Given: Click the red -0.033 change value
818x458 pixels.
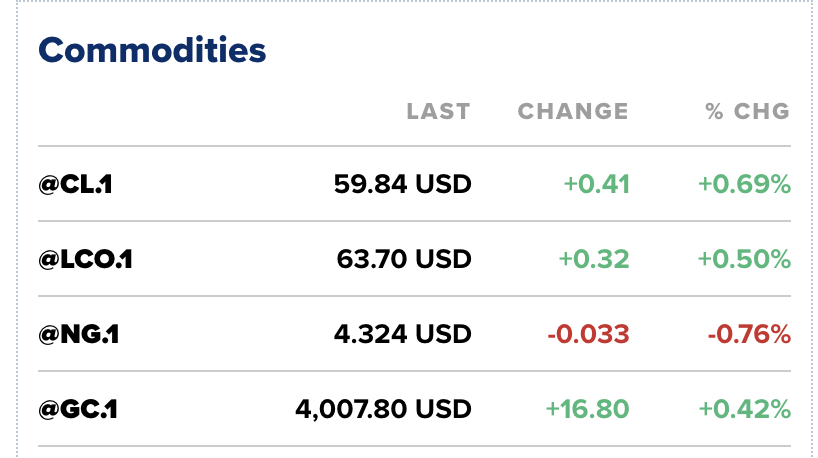Looking at the screenshot, I should click(x=588, y=334).
